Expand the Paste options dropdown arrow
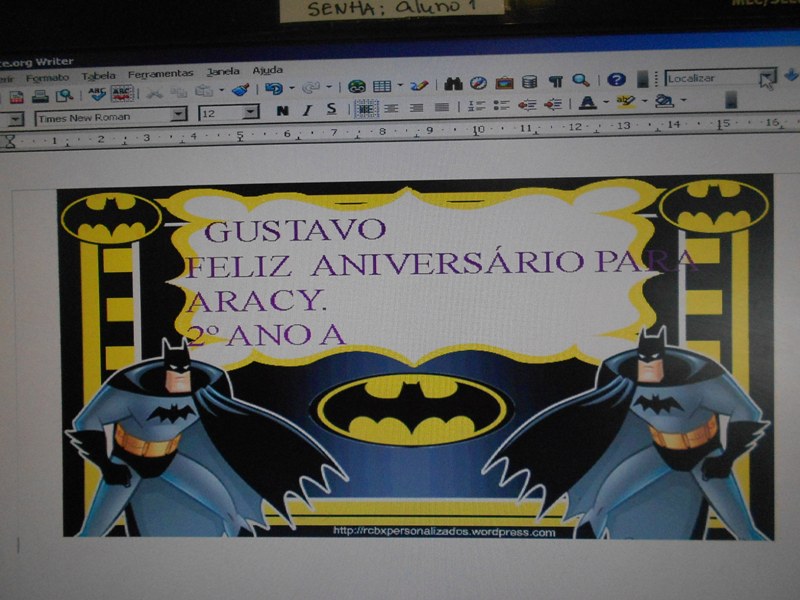 pyautogui.click(x=221, y=90)
